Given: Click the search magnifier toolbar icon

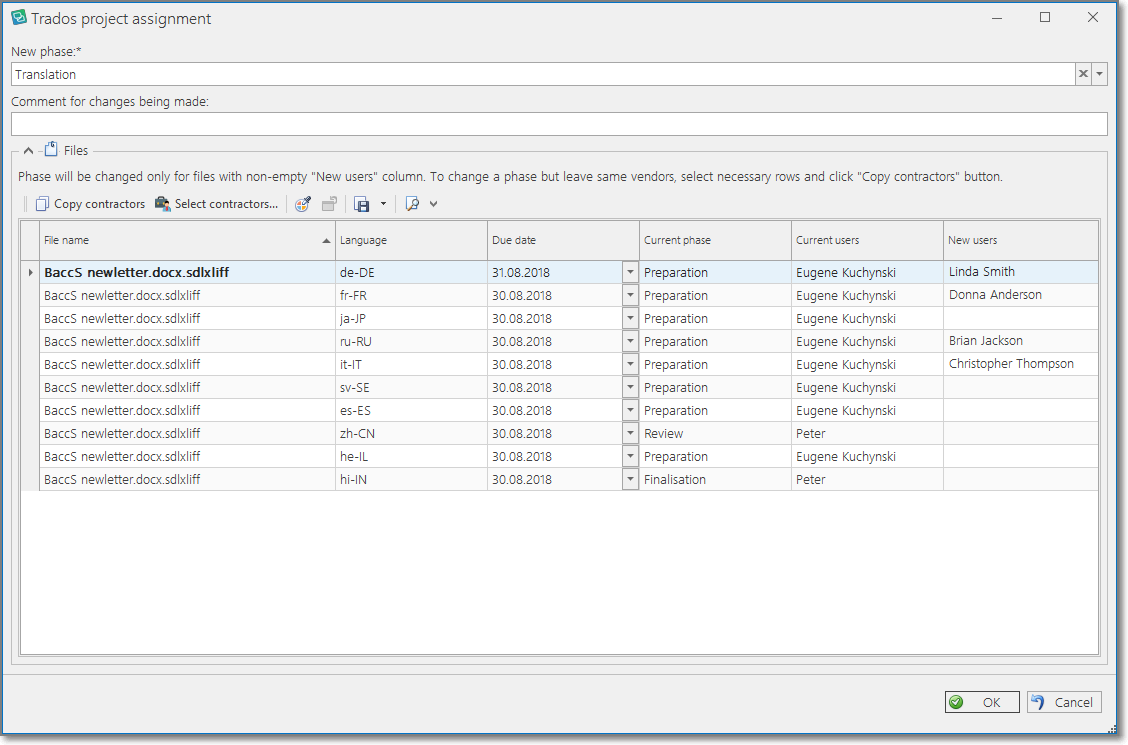Looking at the screenshot, I should (x=412, y=204).
